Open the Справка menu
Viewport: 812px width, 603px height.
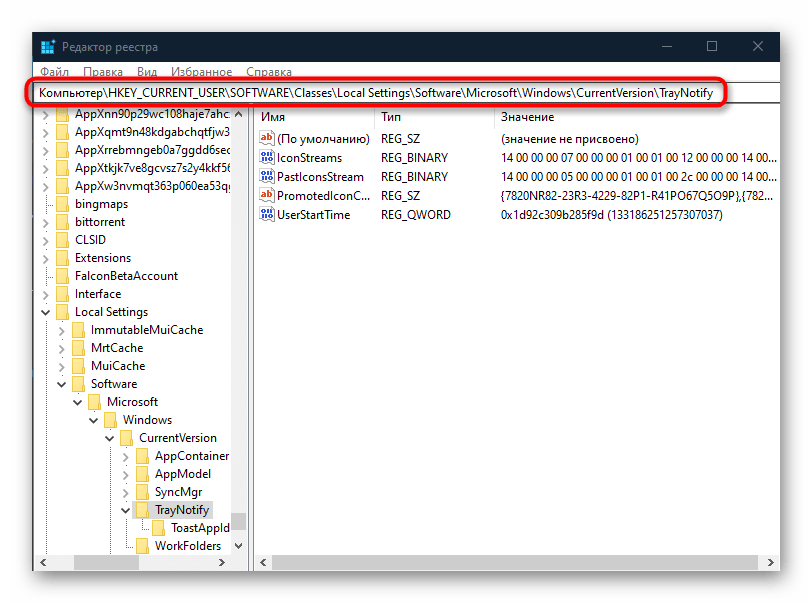tap(268, 72)
